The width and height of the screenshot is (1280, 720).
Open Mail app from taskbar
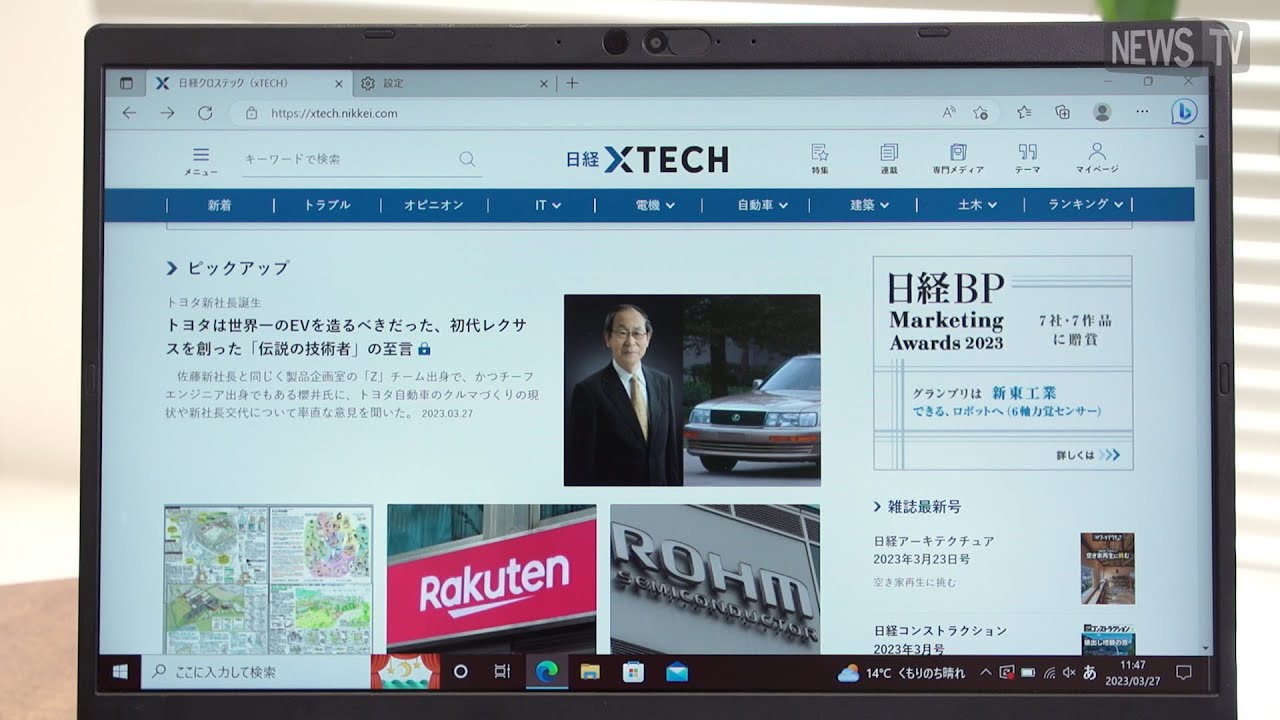tap(677, 672)
